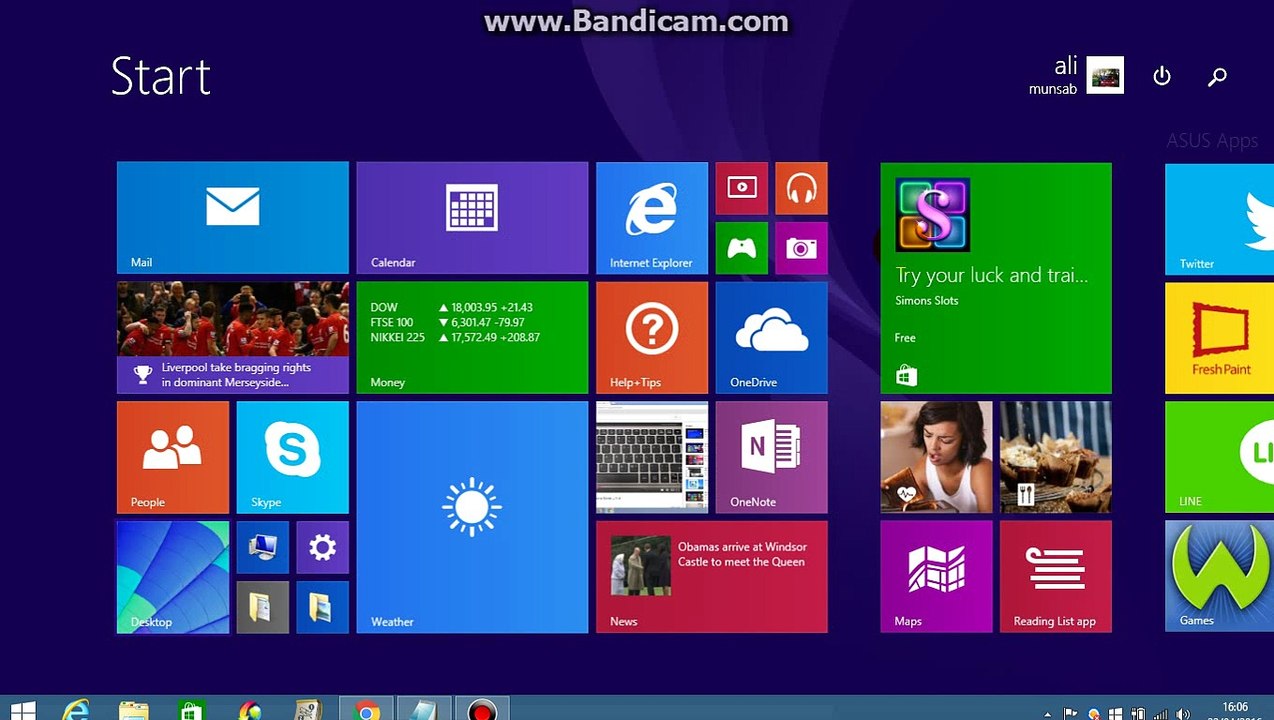
Task: Open the Twitter tile
Action: click(x=1220, y=219)
